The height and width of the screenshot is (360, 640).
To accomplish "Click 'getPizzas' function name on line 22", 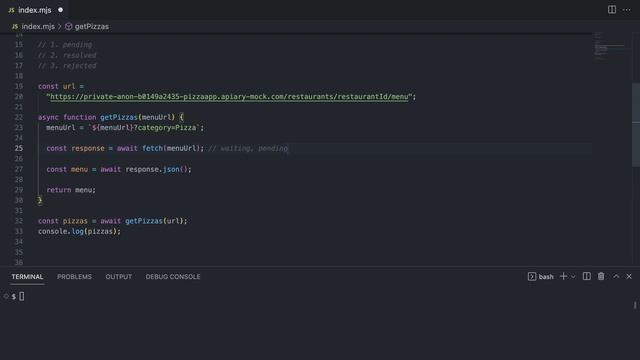I will coord(119,117).
